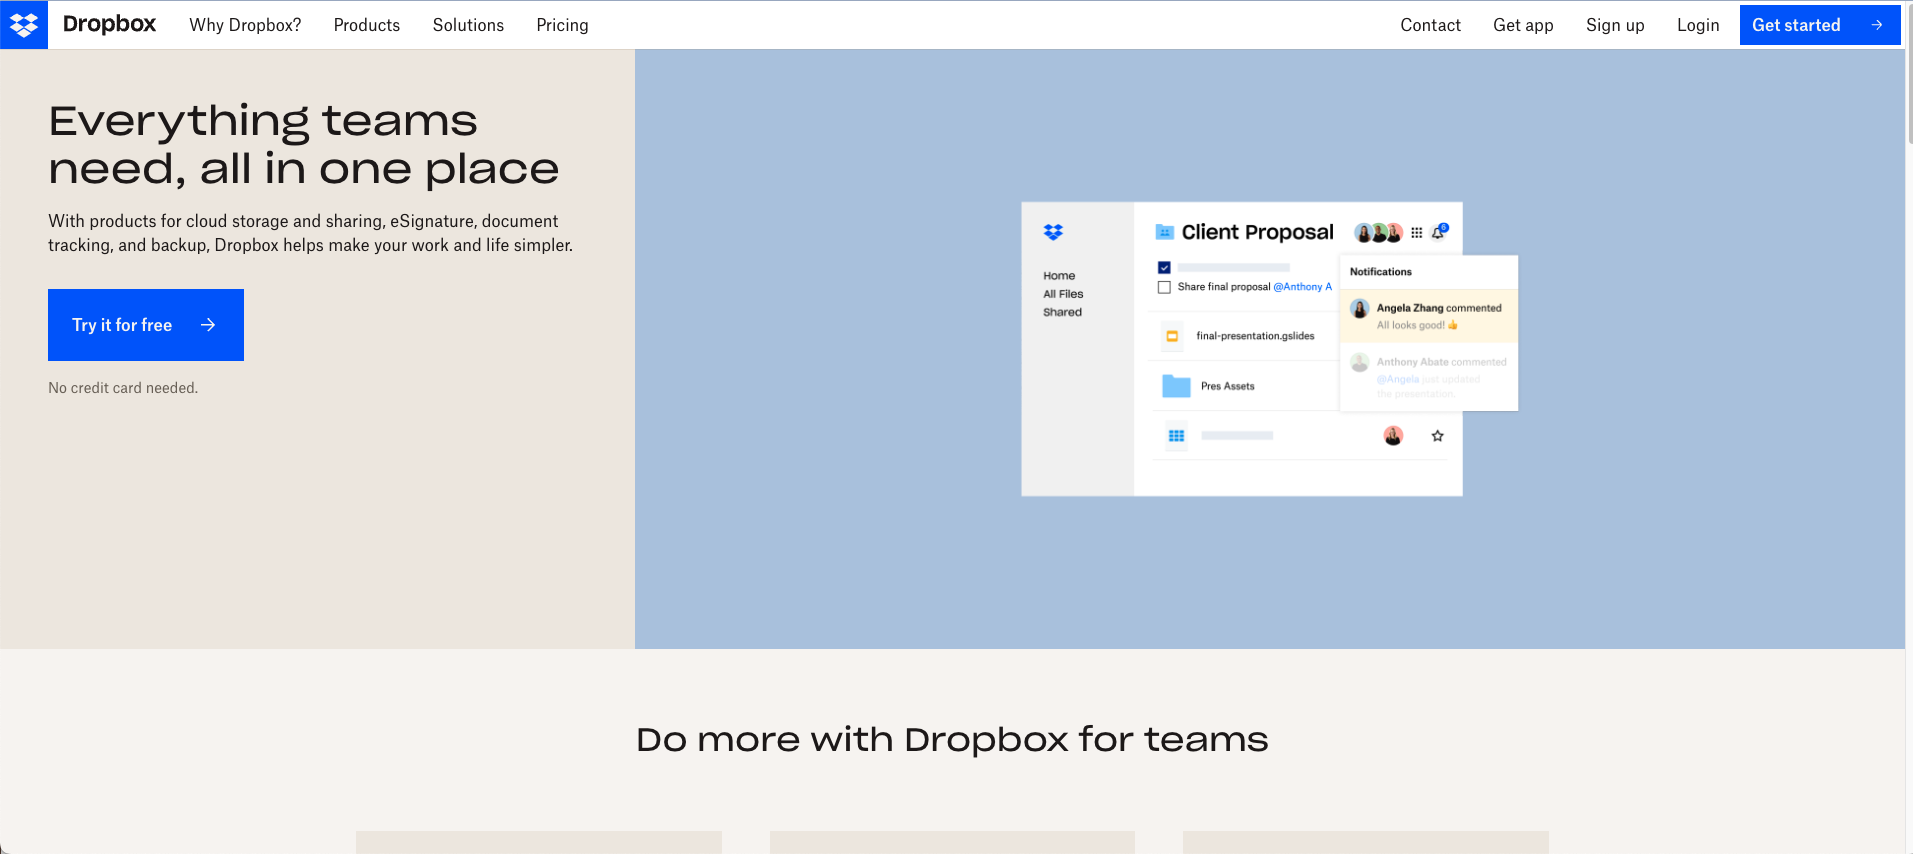Expand the Why Dropbox? menu
The image size is (1913, 854).
[x=245, y=25]
